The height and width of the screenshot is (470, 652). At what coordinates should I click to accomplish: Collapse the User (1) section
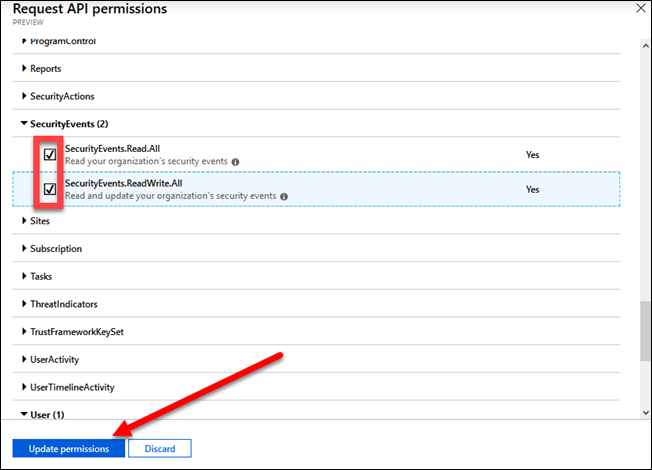(25, 414)
